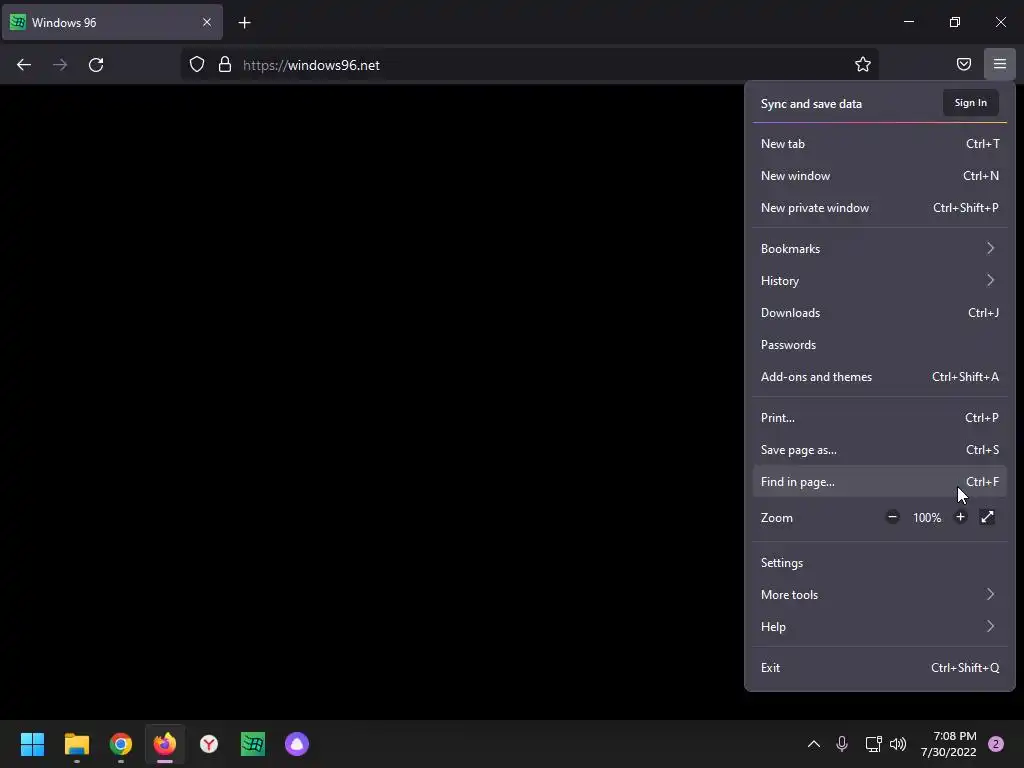Open Downloads from the menu

pyautogui.click(x=880, y=313)
